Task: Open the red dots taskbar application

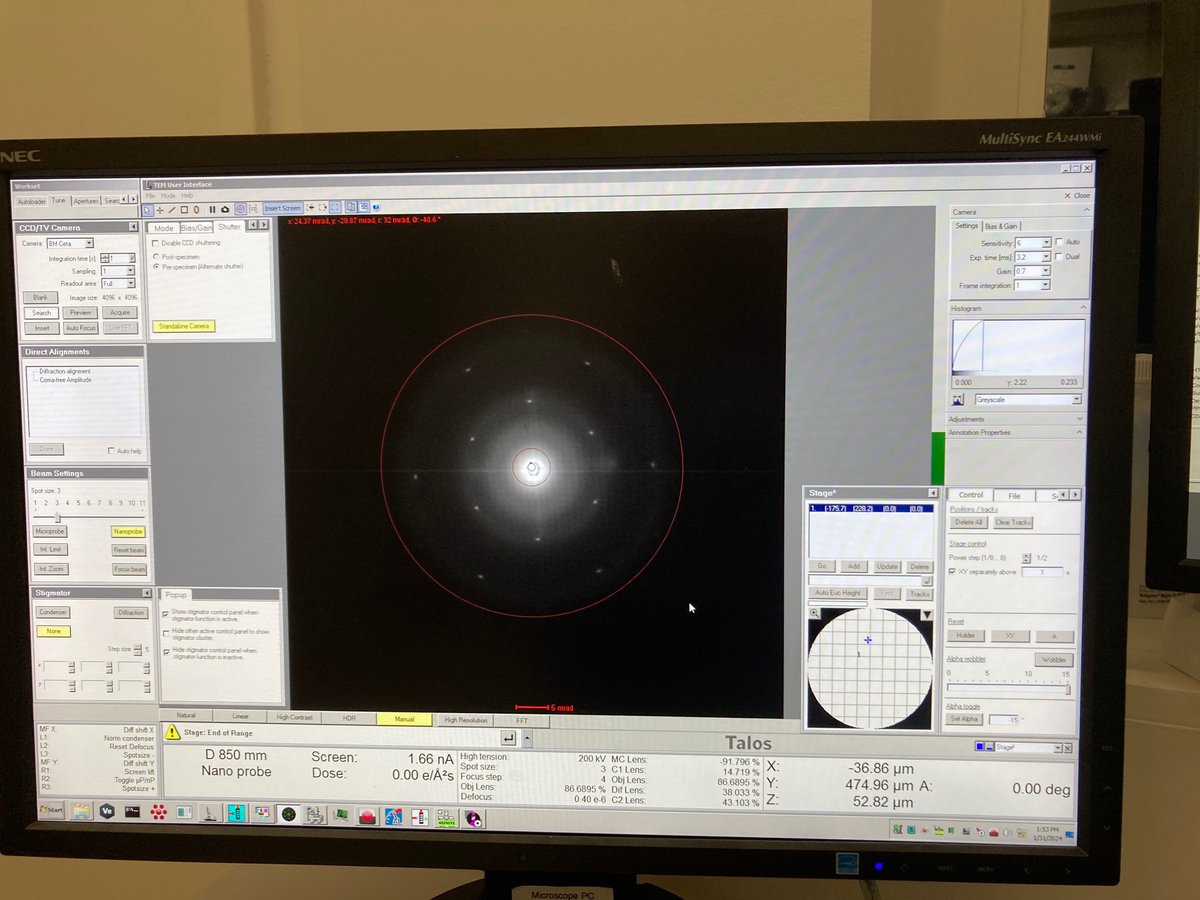Action: coord(158,811)
